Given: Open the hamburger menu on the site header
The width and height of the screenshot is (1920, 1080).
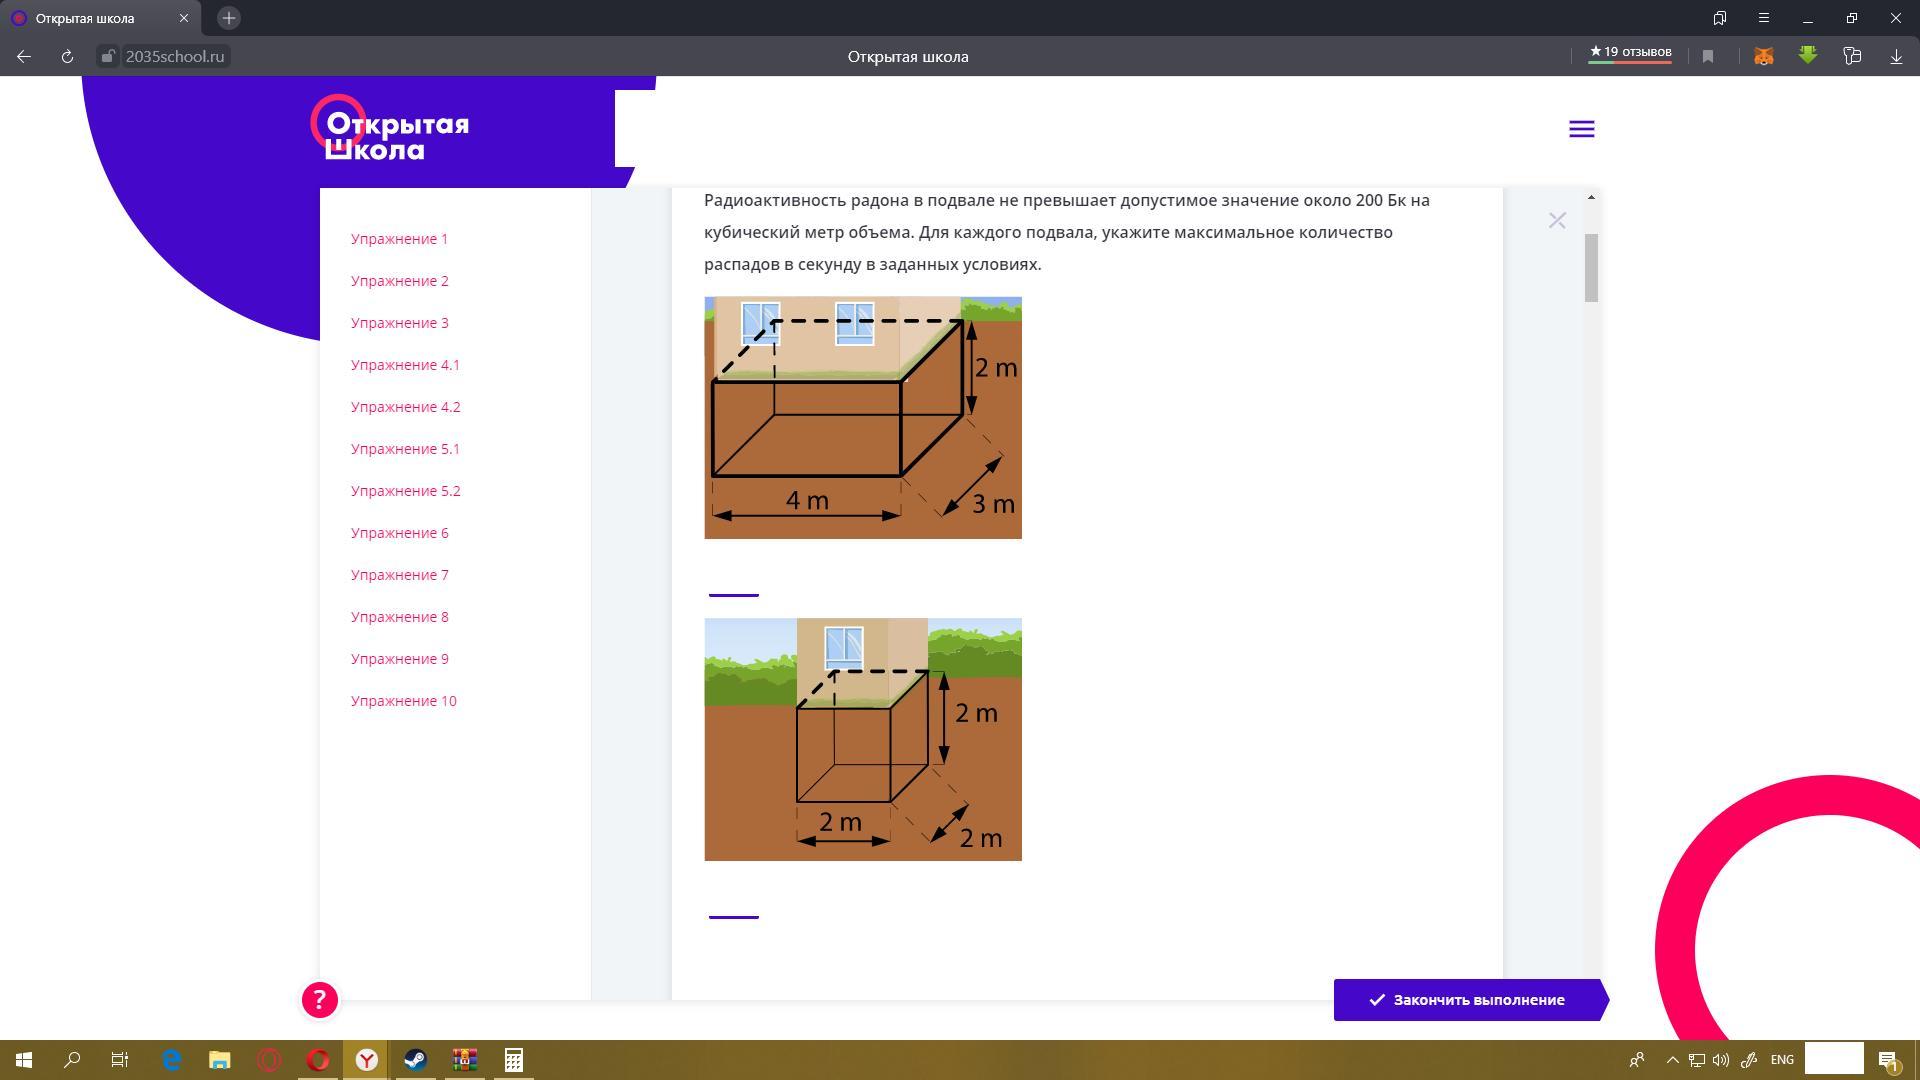Looking at the screenshot, I should click(x=1581, y=129).
